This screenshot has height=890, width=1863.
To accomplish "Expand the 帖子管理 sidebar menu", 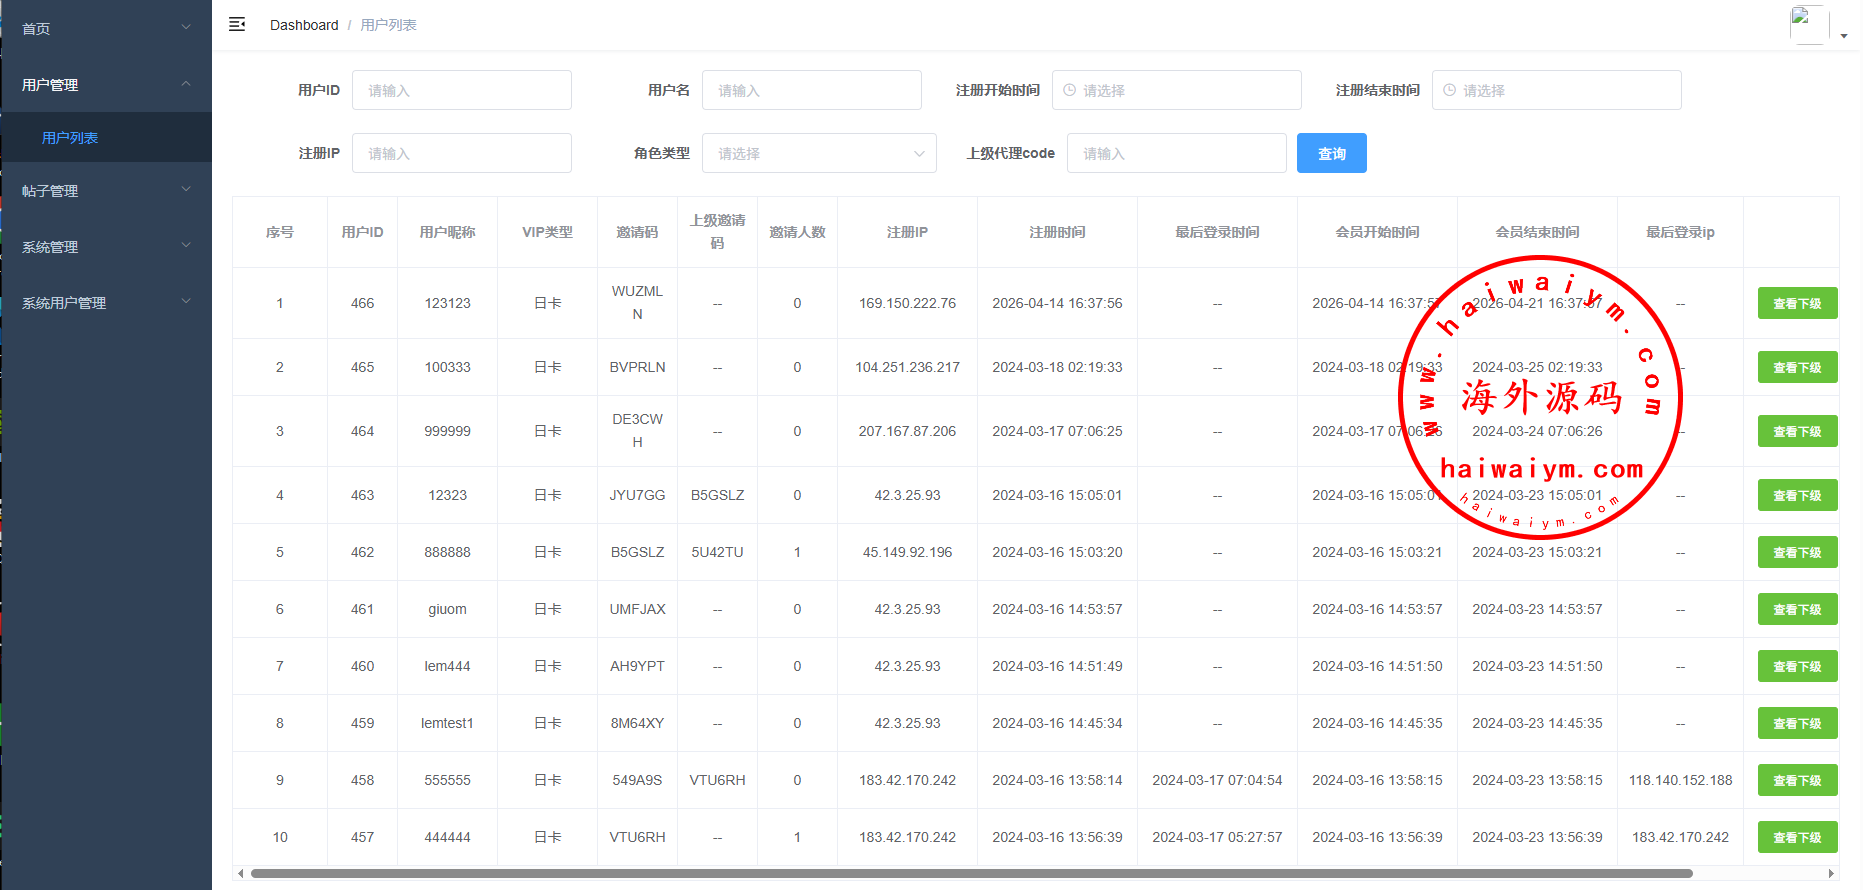I will (105, 190).
